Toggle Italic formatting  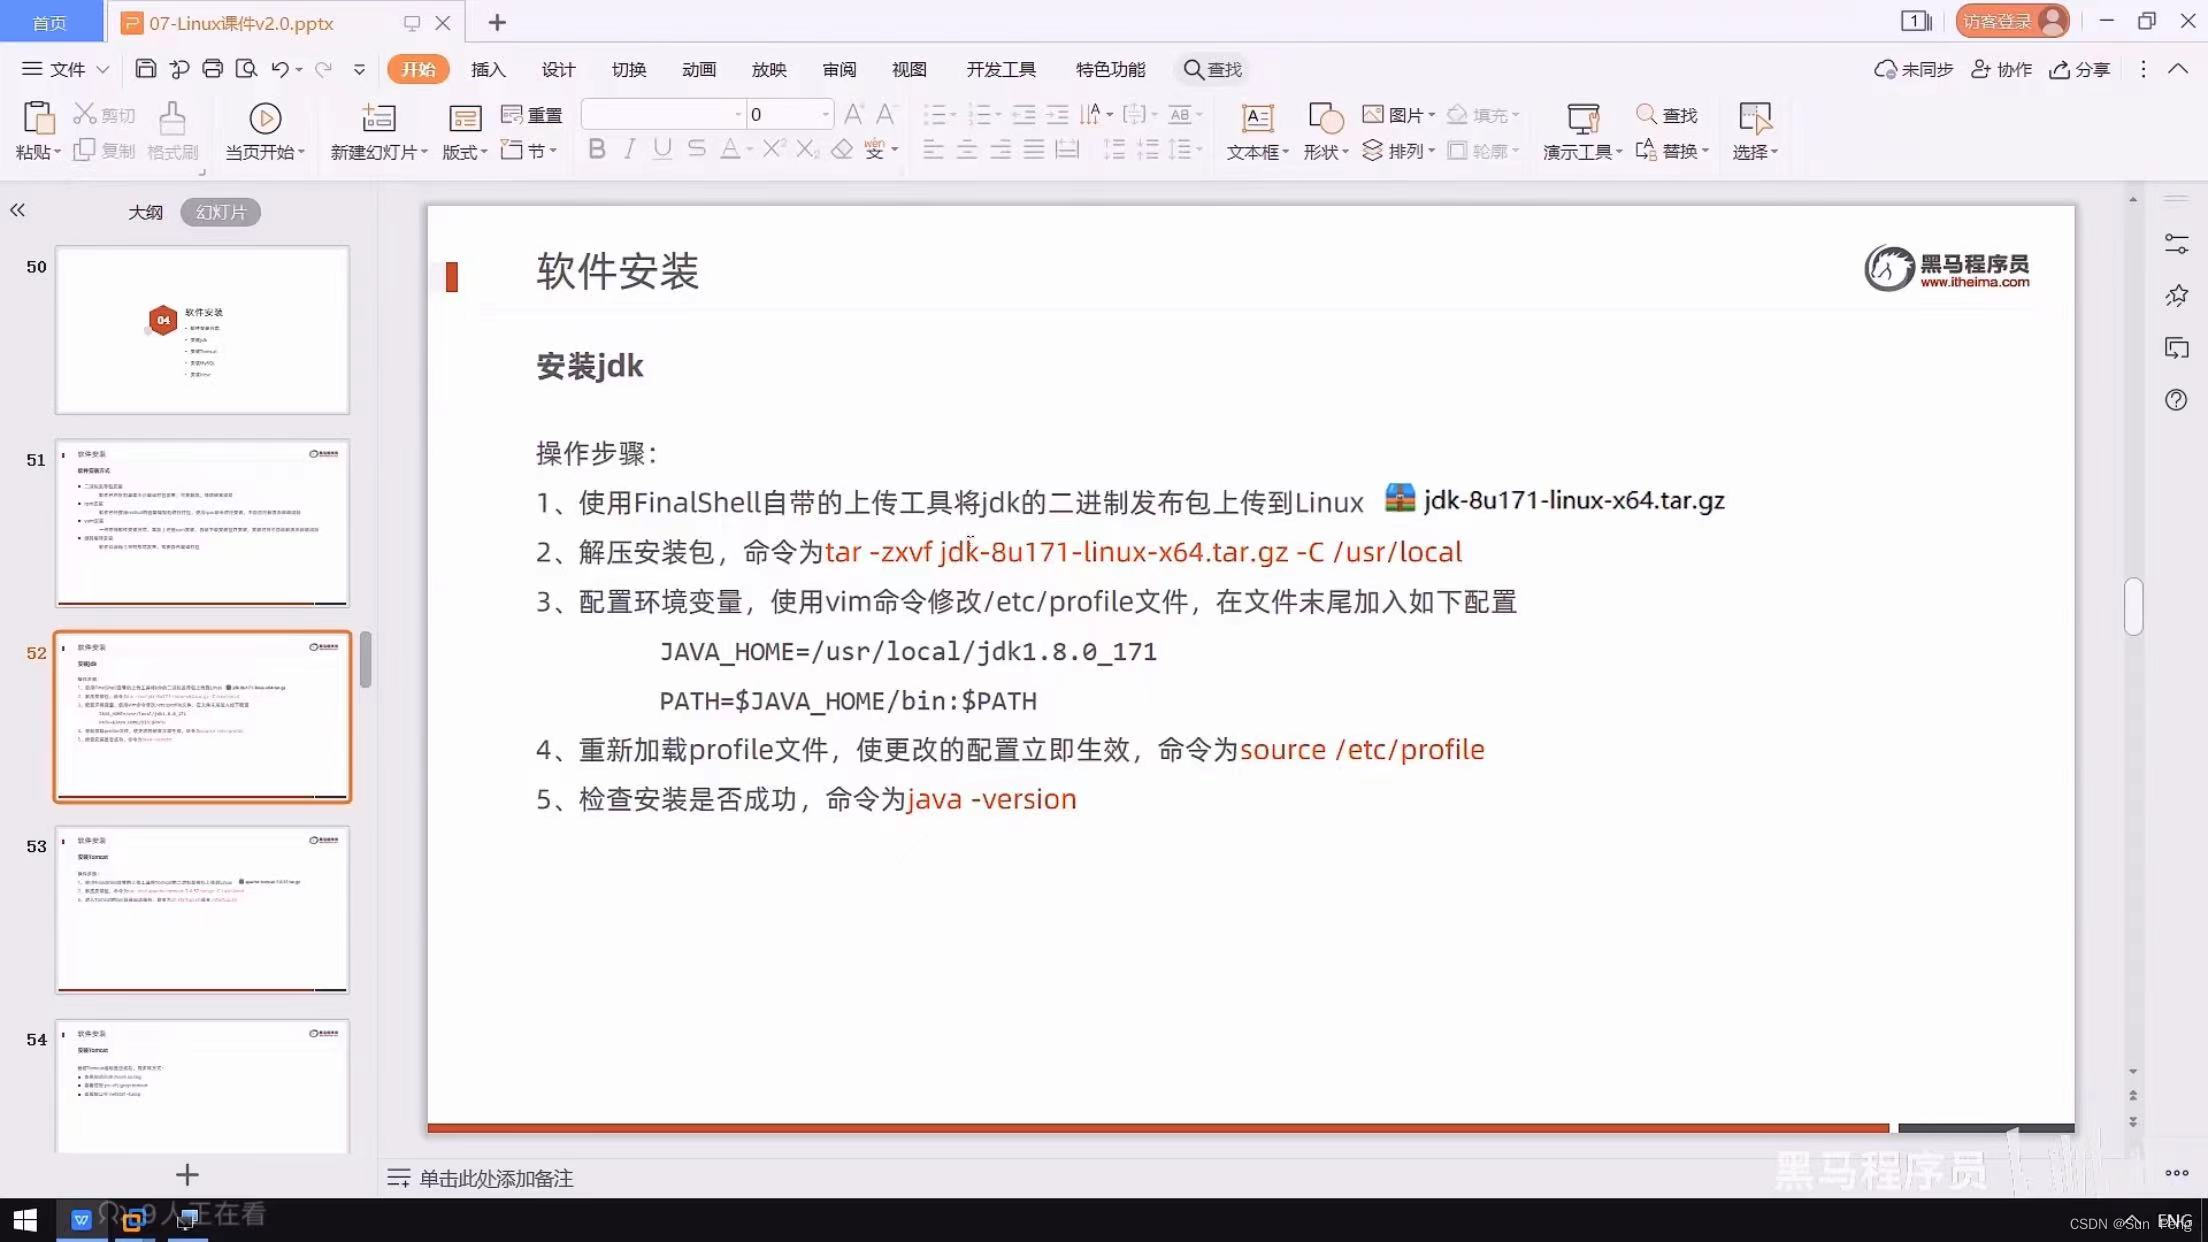click(x=629, y=149)
